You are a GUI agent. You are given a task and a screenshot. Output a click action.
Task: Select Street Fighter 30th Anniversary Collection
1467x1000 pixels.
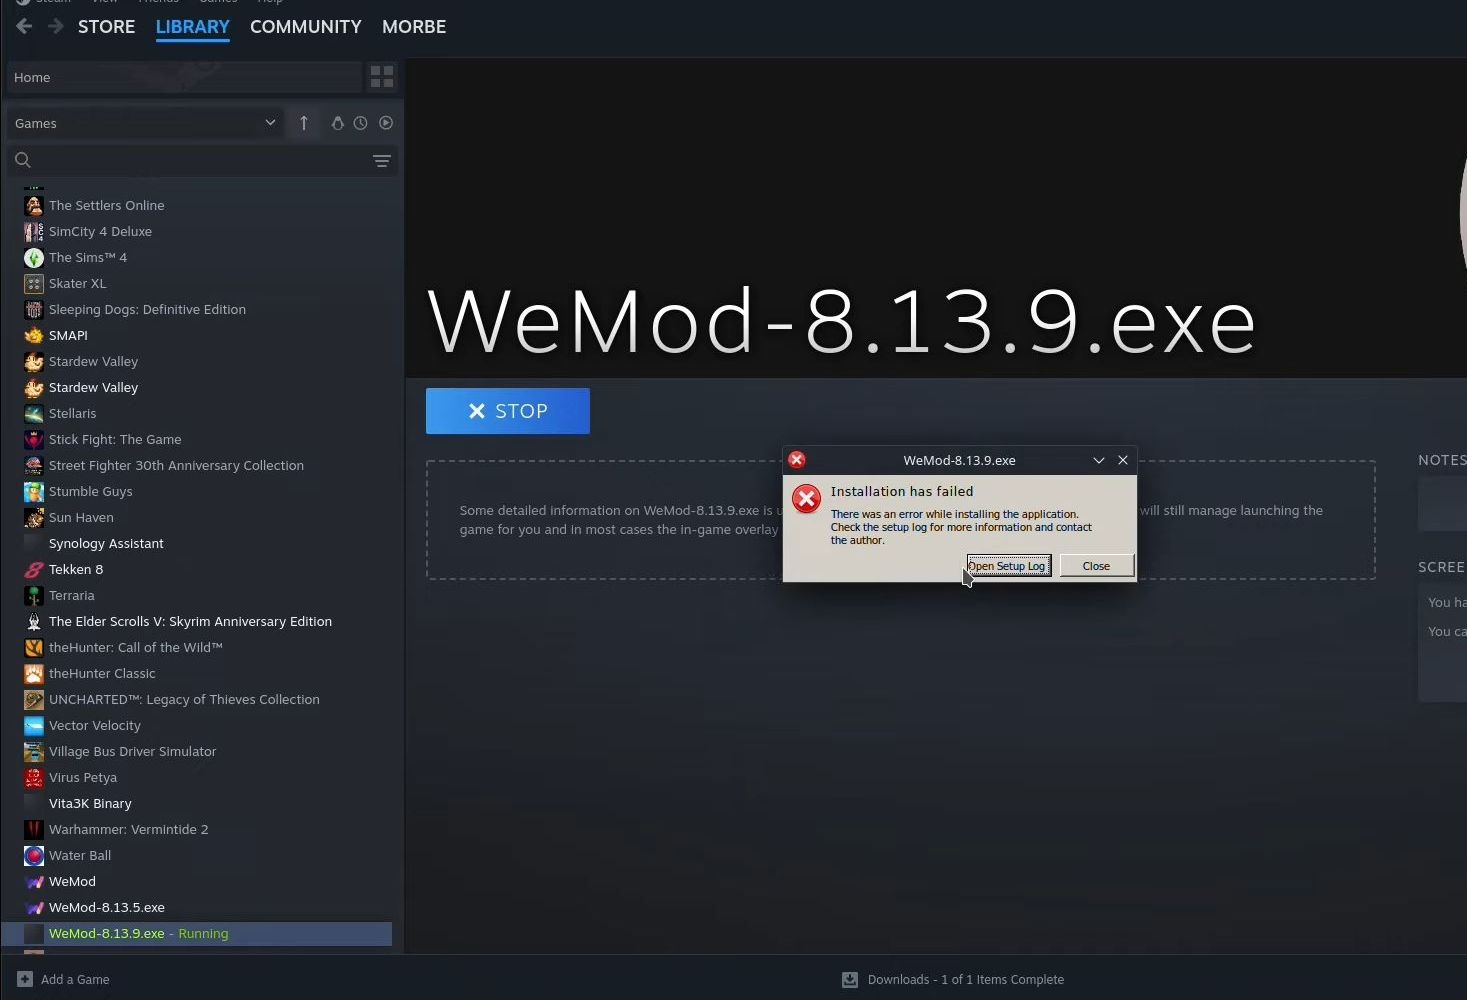[x=176, y=465]
